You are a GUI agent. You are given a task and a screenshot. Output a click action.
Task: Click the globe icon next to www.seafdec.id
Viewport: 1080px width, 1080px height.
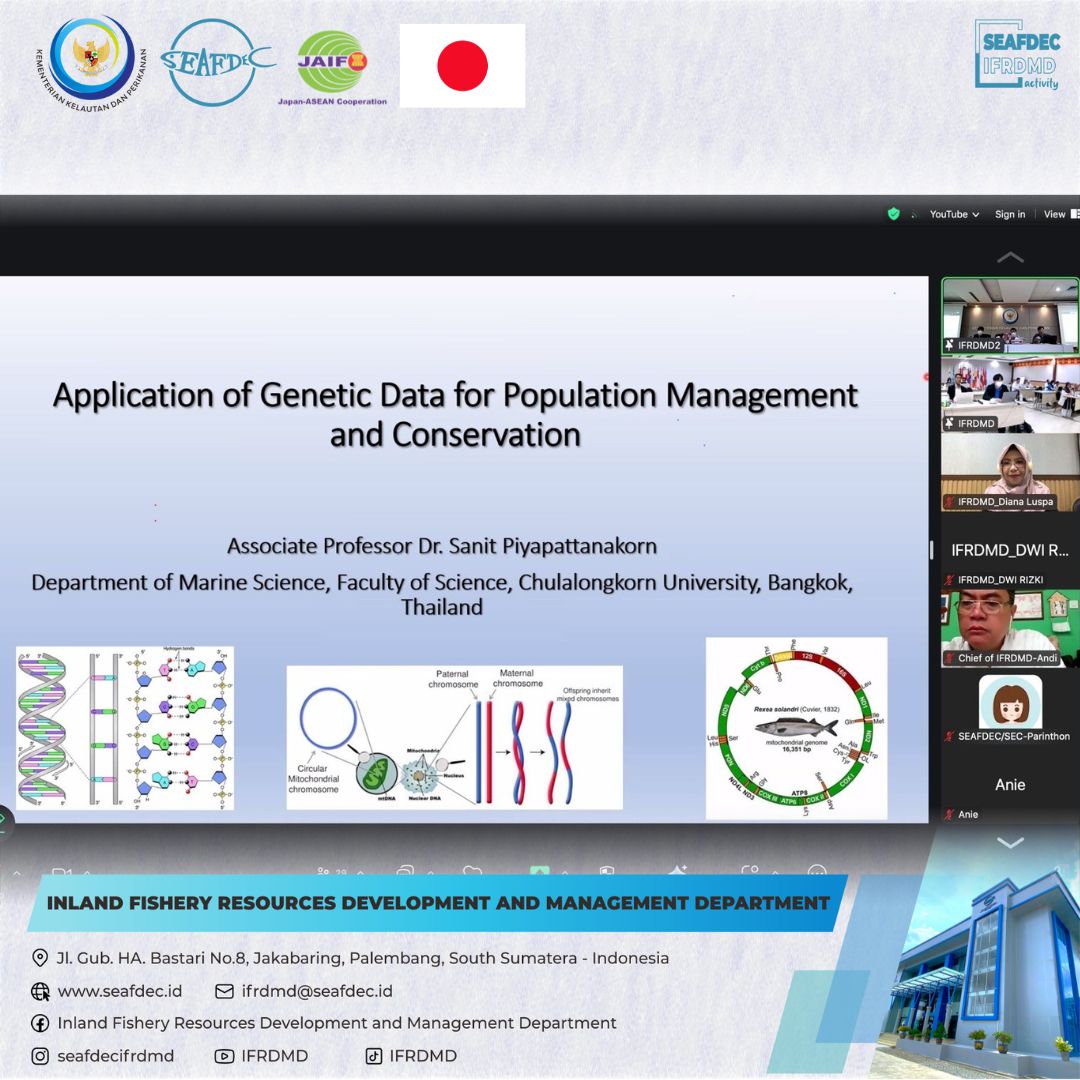point(40,991)
